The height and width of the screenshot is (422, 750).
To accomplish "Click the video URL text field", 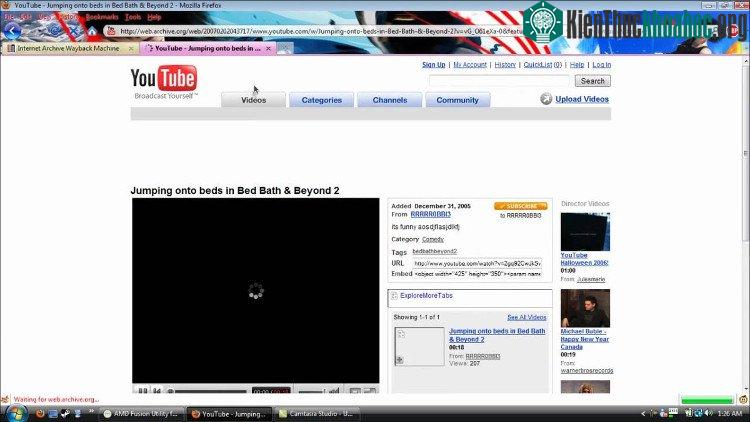I will 477,263.
